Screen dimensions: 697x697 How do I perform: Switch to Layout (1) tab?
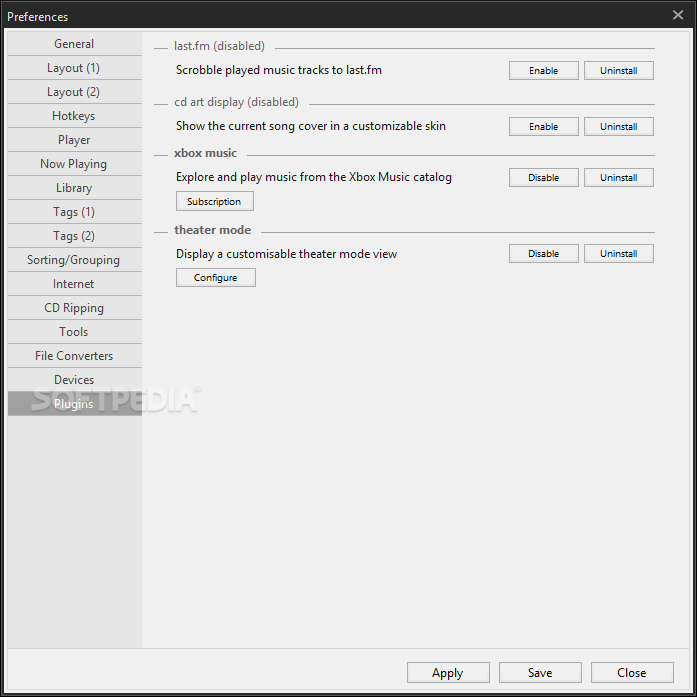tap(74, 68)
